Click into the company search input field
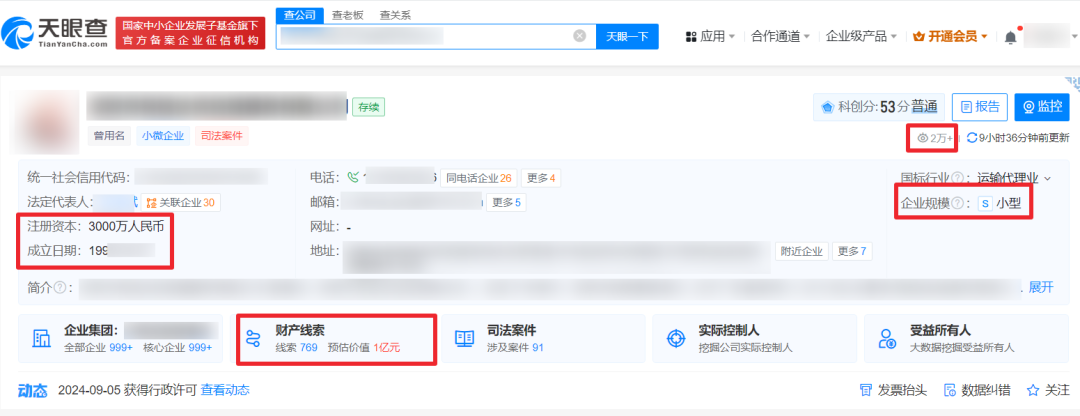The height and width of the screenshot is (416, 1080). coord(425,36)
